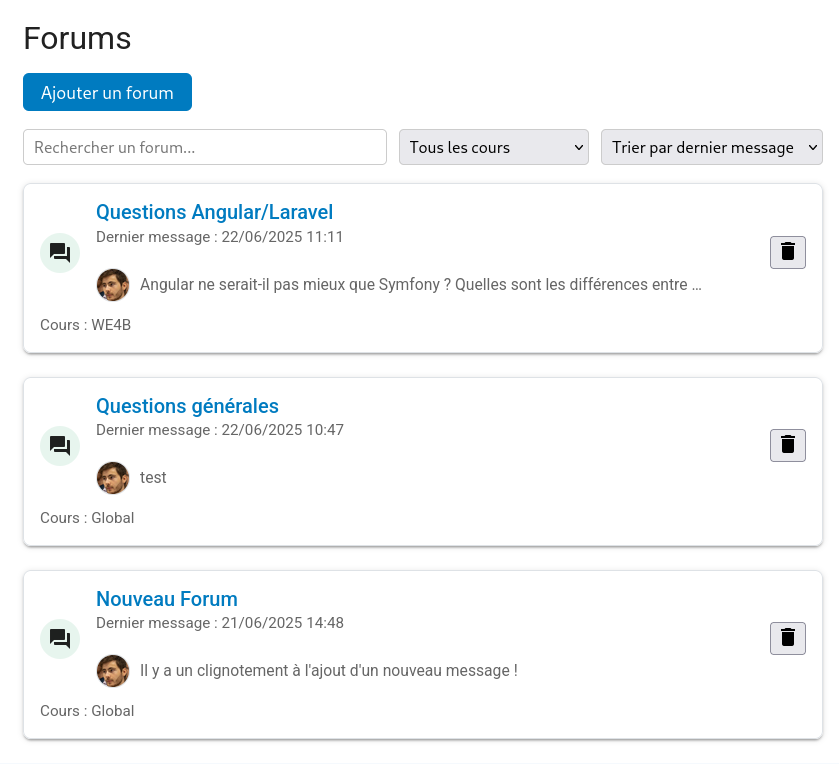Select the forum chat icon beside Questions Angular/Laravel
The width and height of the screenshot is (839, 764).
[59, 252]
